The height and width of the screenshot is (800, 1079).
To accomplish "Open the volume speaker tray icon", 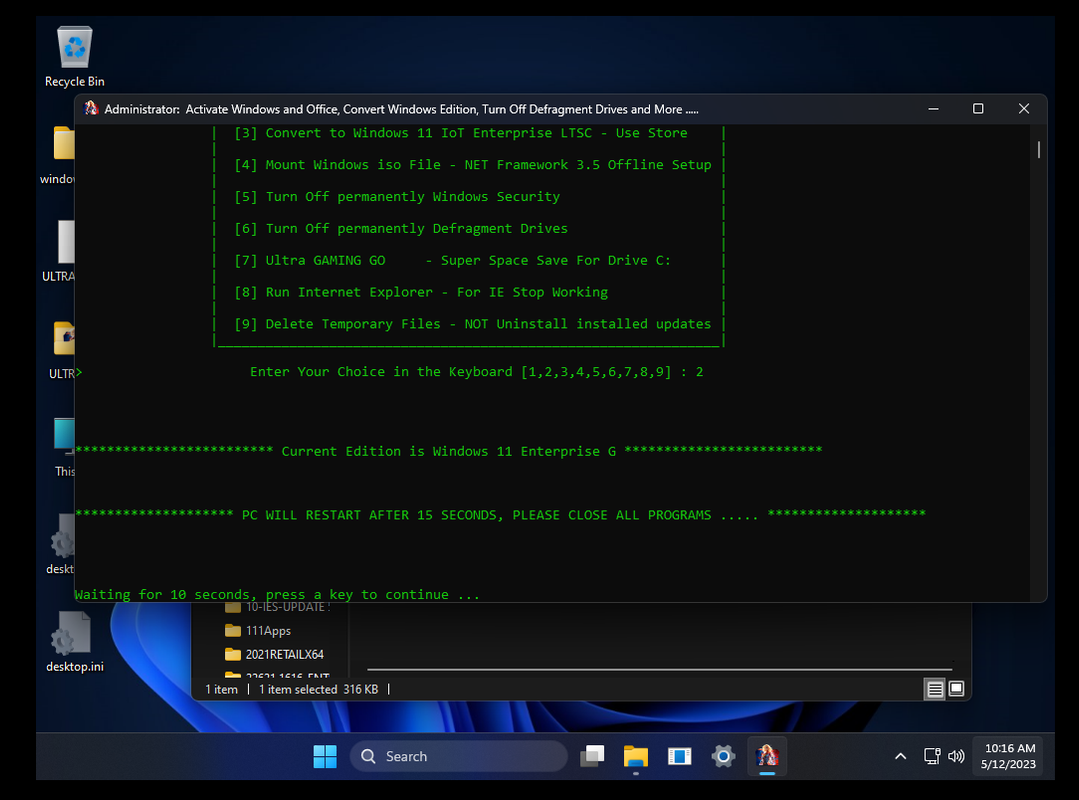I will pyautogui.click(x=956, y=756).
